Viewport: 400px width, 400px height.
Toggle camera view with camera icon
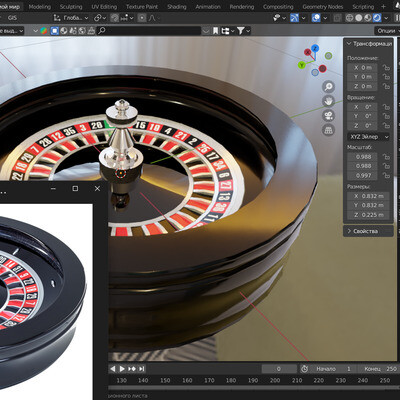point(329,116)
